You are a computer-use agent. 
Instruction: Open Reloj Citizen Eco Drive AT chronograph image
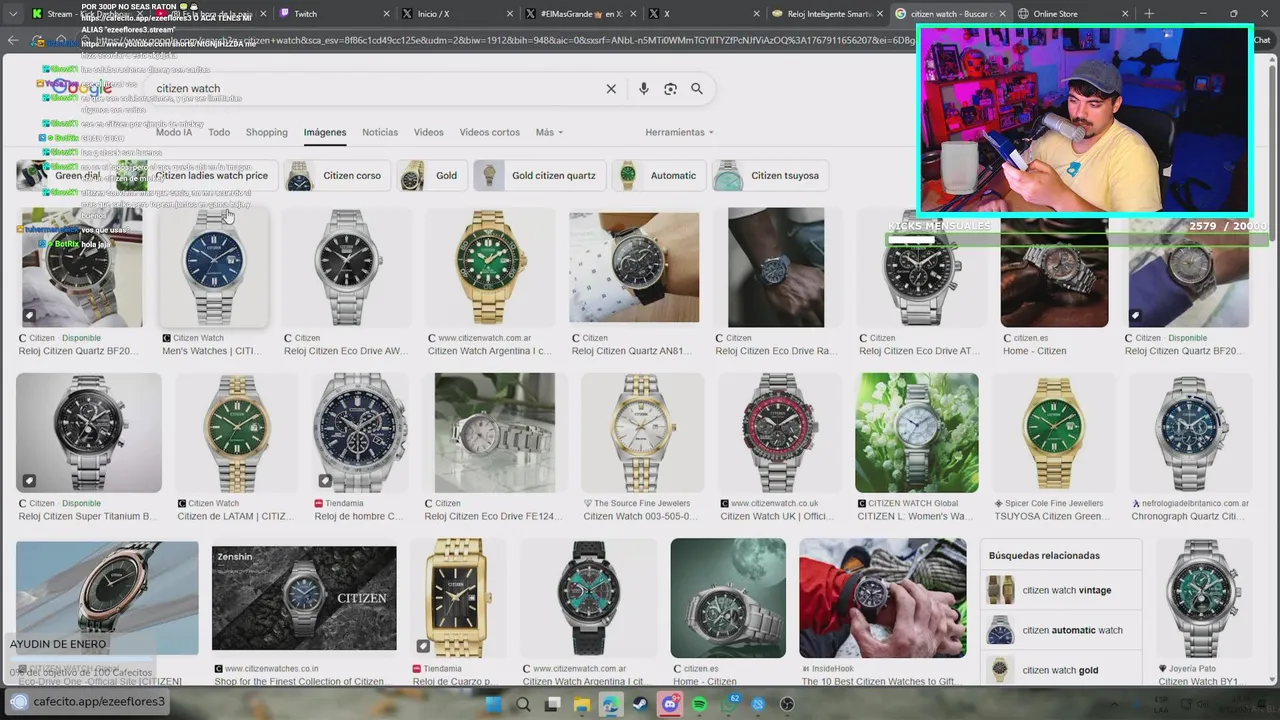(x=922, y=267)
